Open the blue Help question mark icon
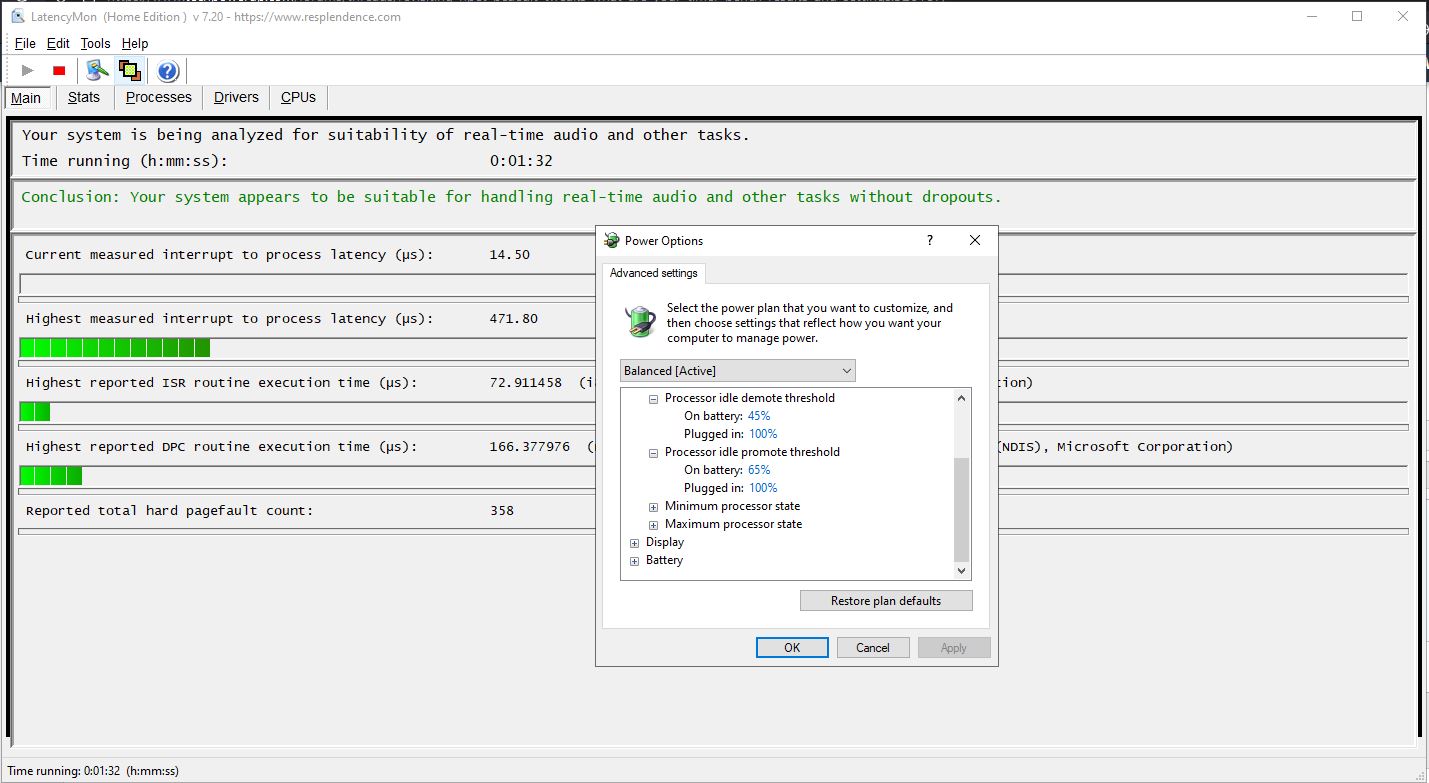This screenshot has height=783, width=1429. coord(168,70)
